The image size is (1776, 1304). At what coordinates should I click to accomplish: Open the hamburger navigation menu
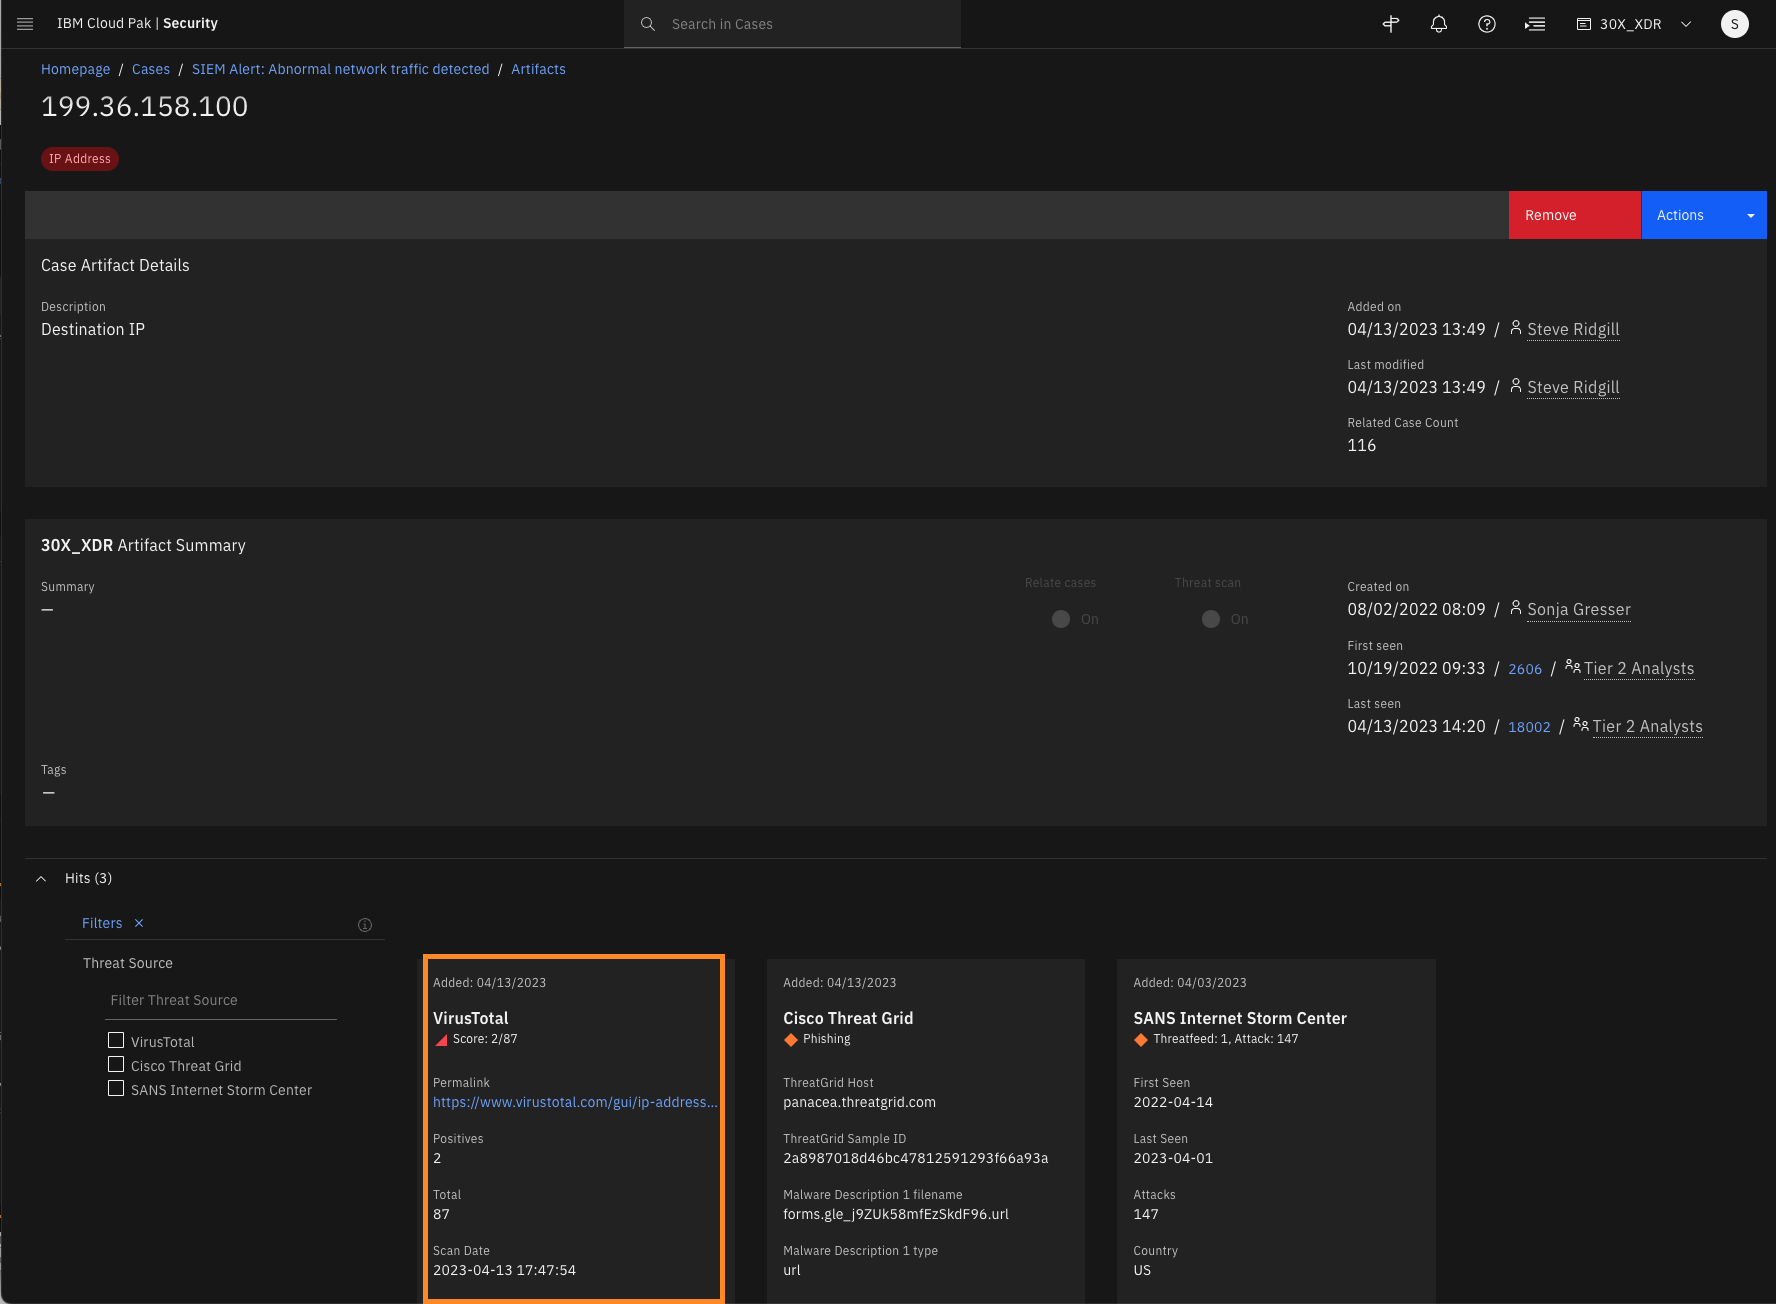coord(25,24)
